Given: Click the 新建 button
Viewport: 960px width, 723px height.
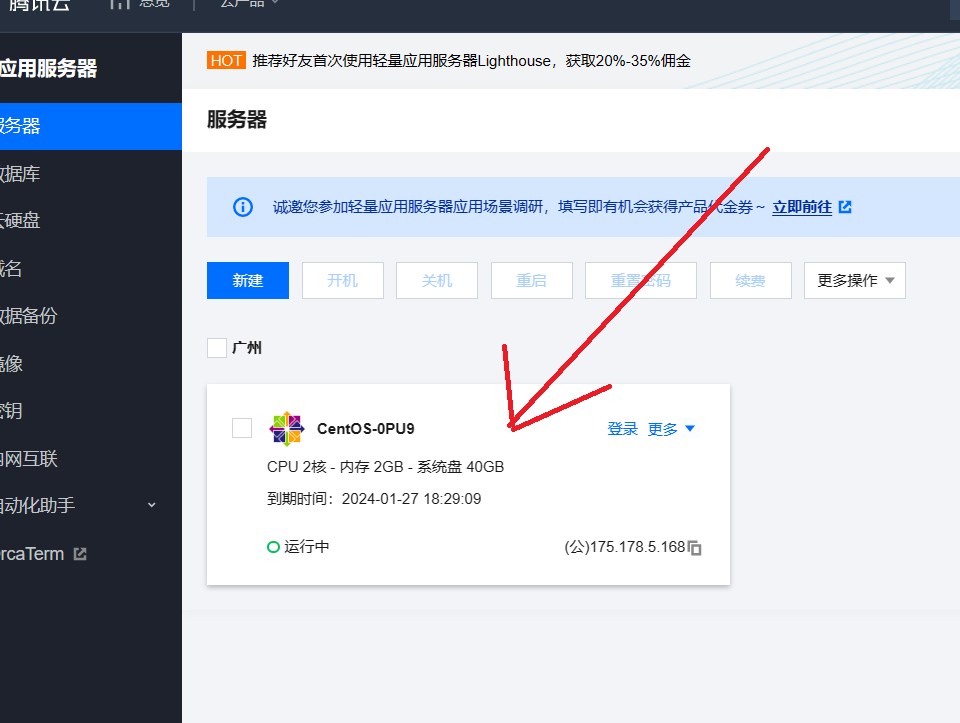Looking at the screenshot, I should tap(248, 280).
